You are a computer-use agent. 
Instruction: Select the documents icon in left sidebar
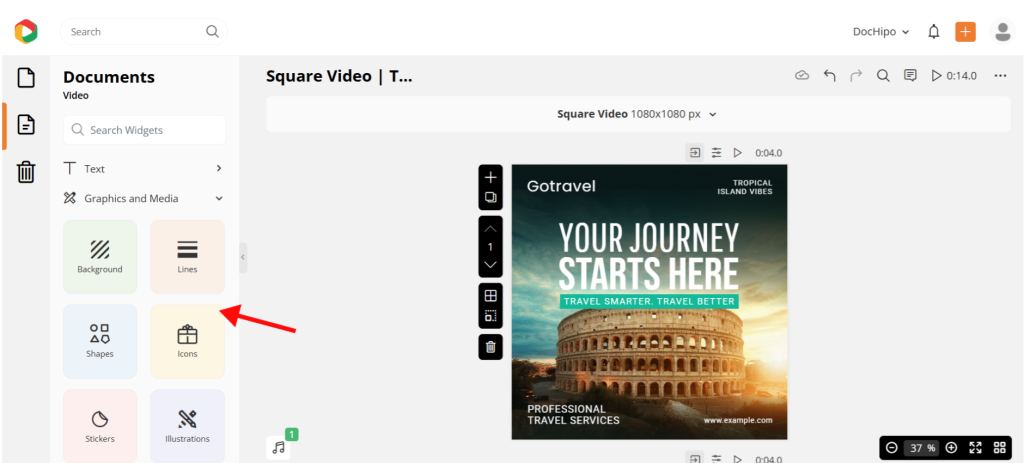click(25, 125)
